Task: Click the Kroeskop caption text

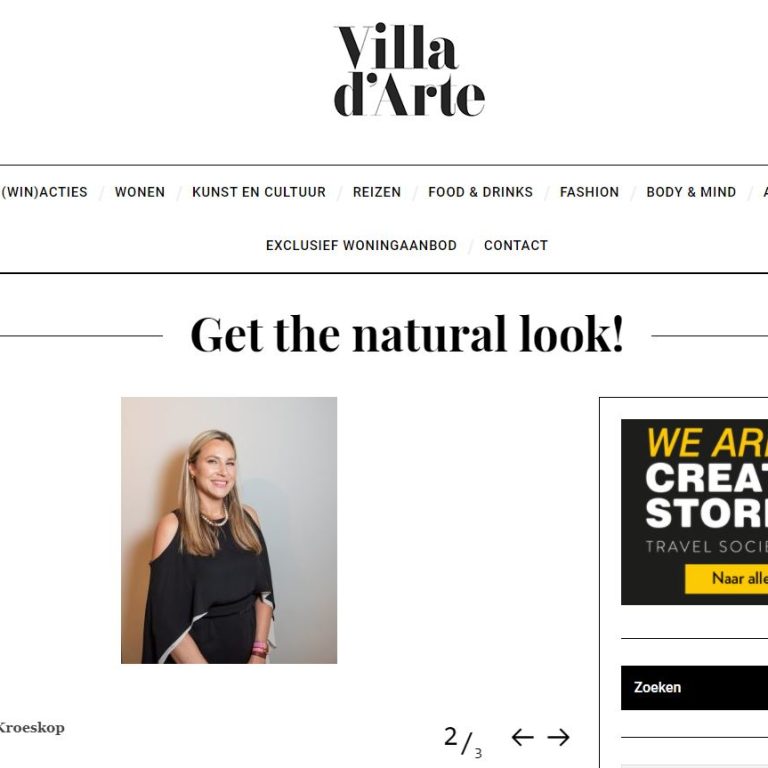Action: (32, 728)
